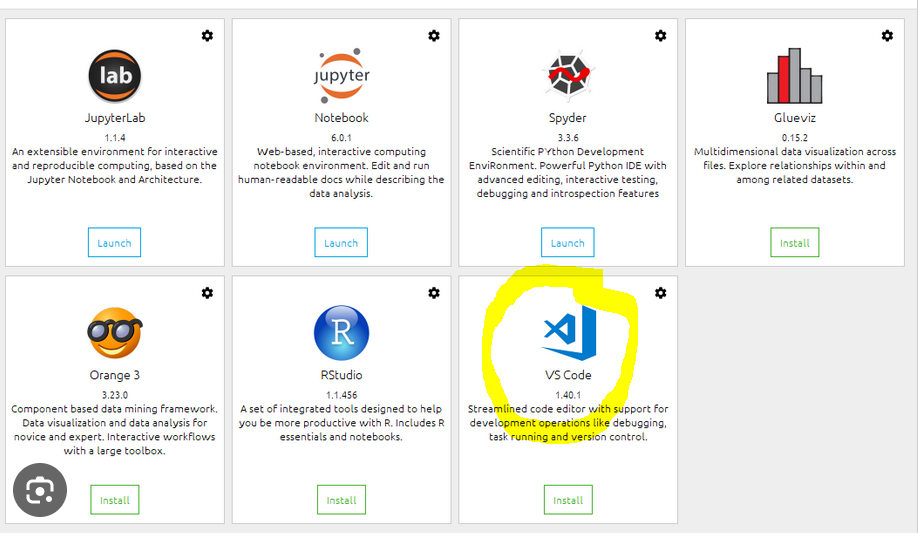Image resolution: width=918 pixels, height=533 pixels.
Task: Install RStudio
Action: (x=341, y=500)
